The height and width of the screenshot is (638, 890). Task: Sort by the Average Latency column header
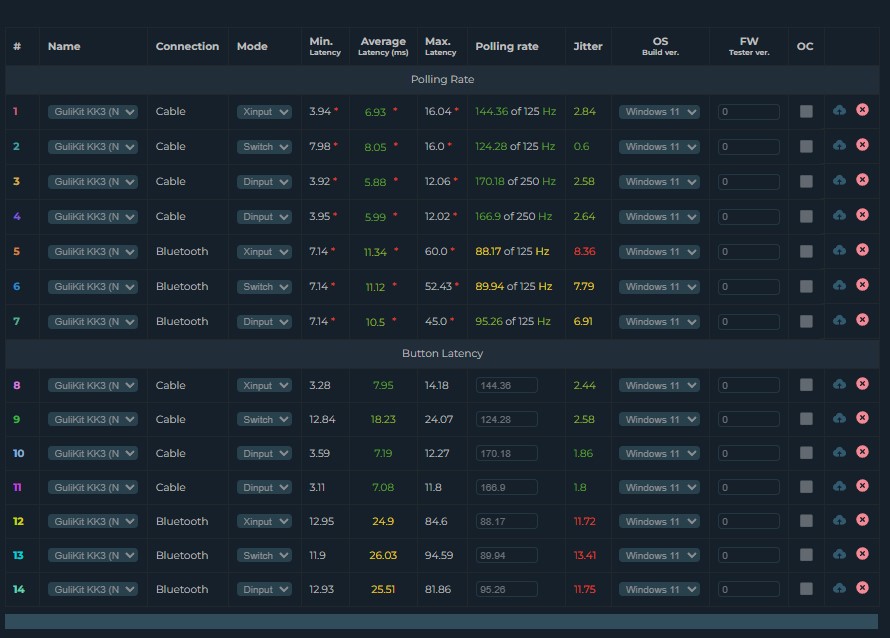click(383, 46)
